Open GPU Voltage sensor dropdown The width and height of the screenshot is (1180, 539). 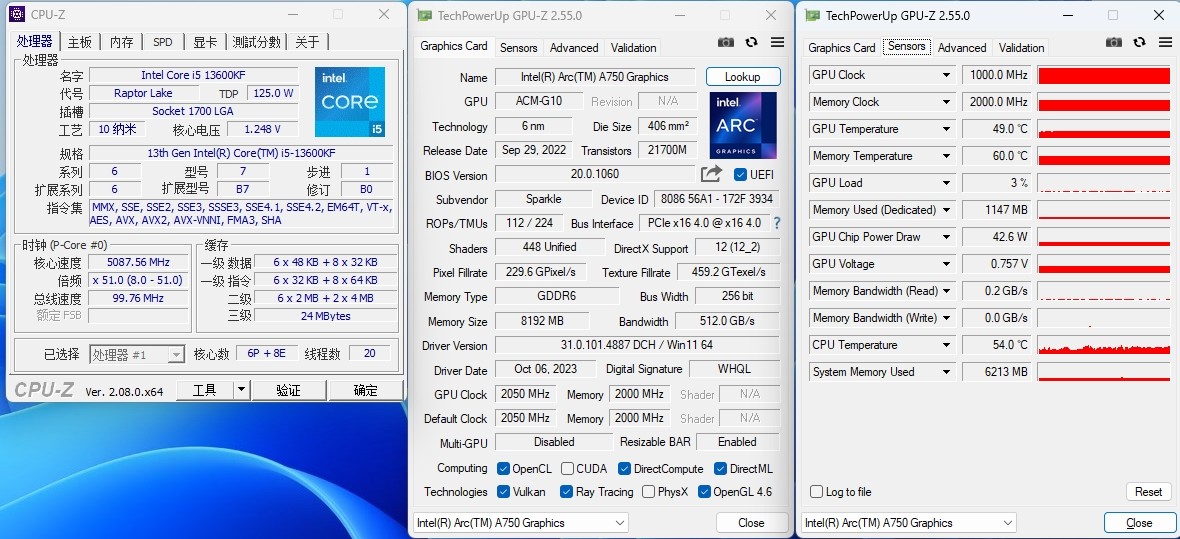(946, 264)
